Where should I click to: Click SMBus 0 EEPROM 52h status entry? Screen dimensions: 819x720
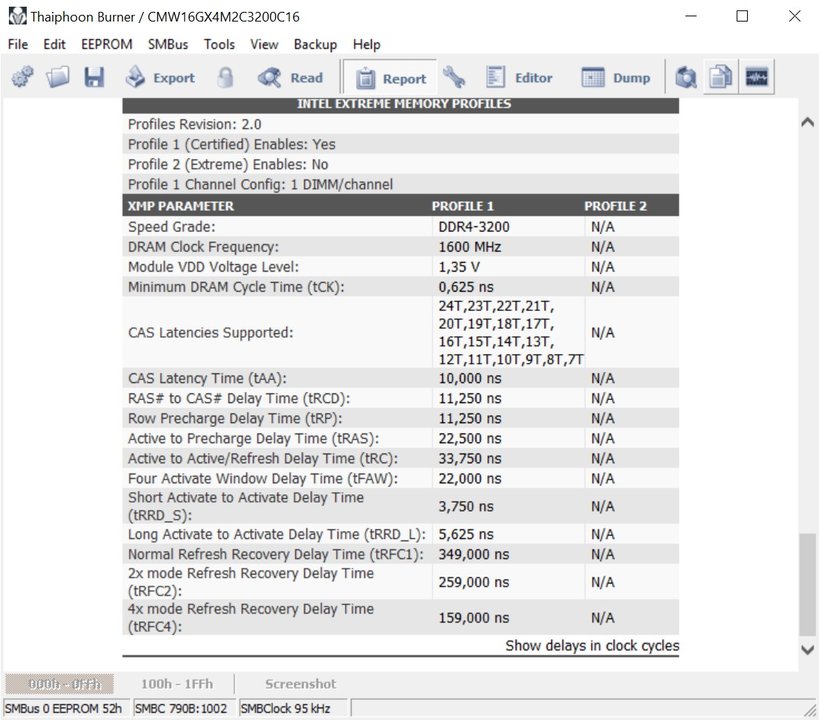(66, 709)
